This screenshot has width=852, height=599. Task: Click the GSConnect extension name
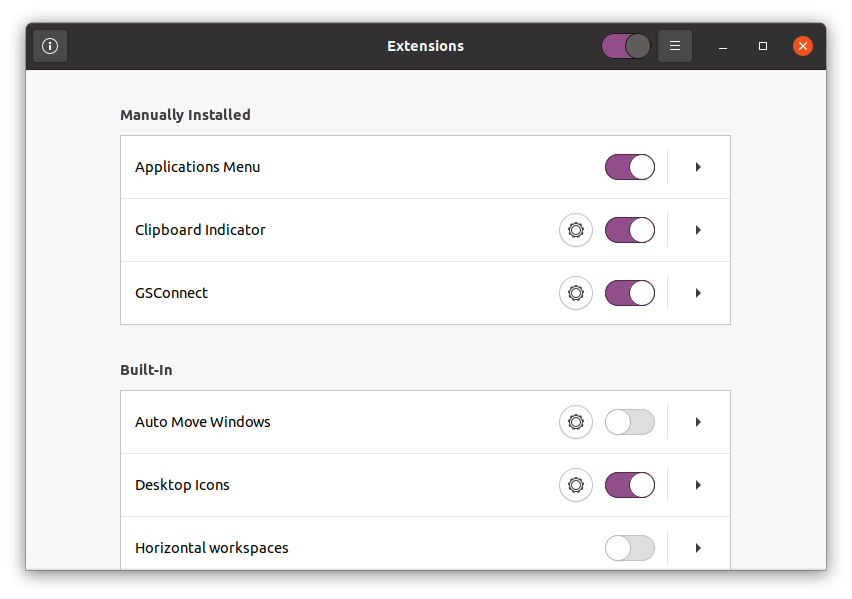coord(171,293)
